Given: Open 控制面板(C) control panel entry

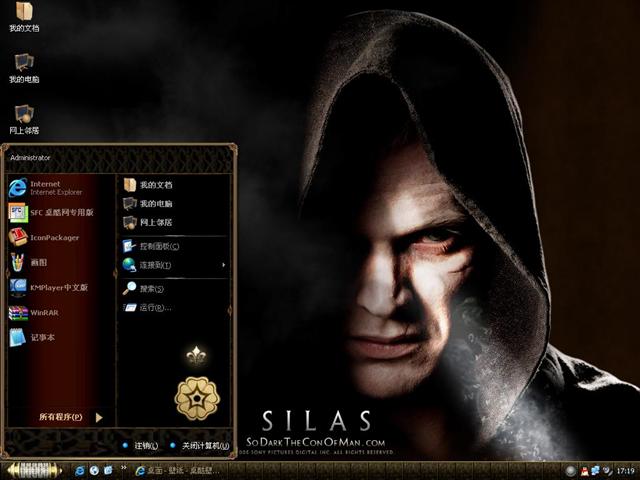Looking at the screenshot, I should [x=175, y=246].
